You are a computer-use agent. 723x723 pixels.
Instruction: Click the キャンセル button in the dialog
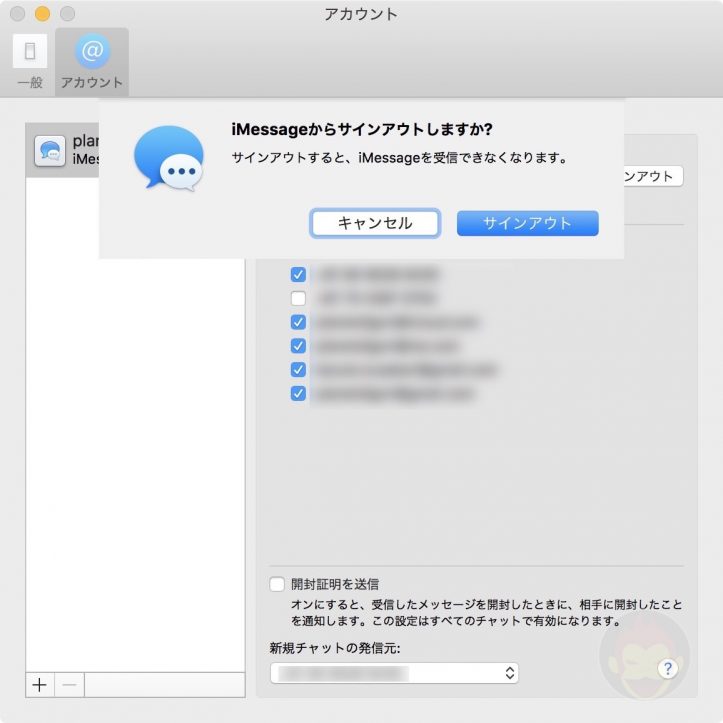pos(375,223)
